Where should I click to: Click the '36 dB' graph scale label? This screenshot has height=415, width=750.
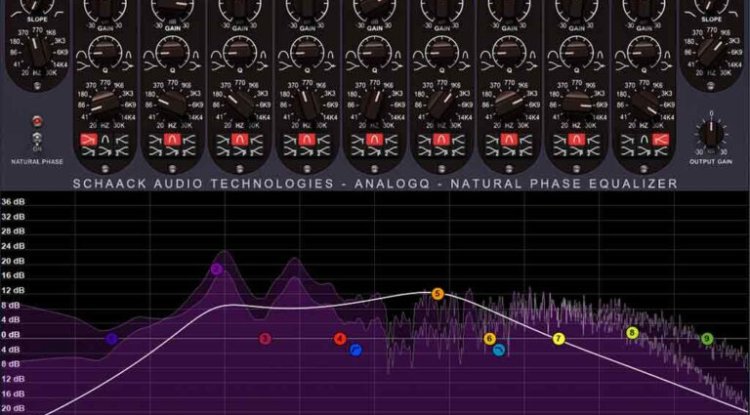[x=13, y=202]
